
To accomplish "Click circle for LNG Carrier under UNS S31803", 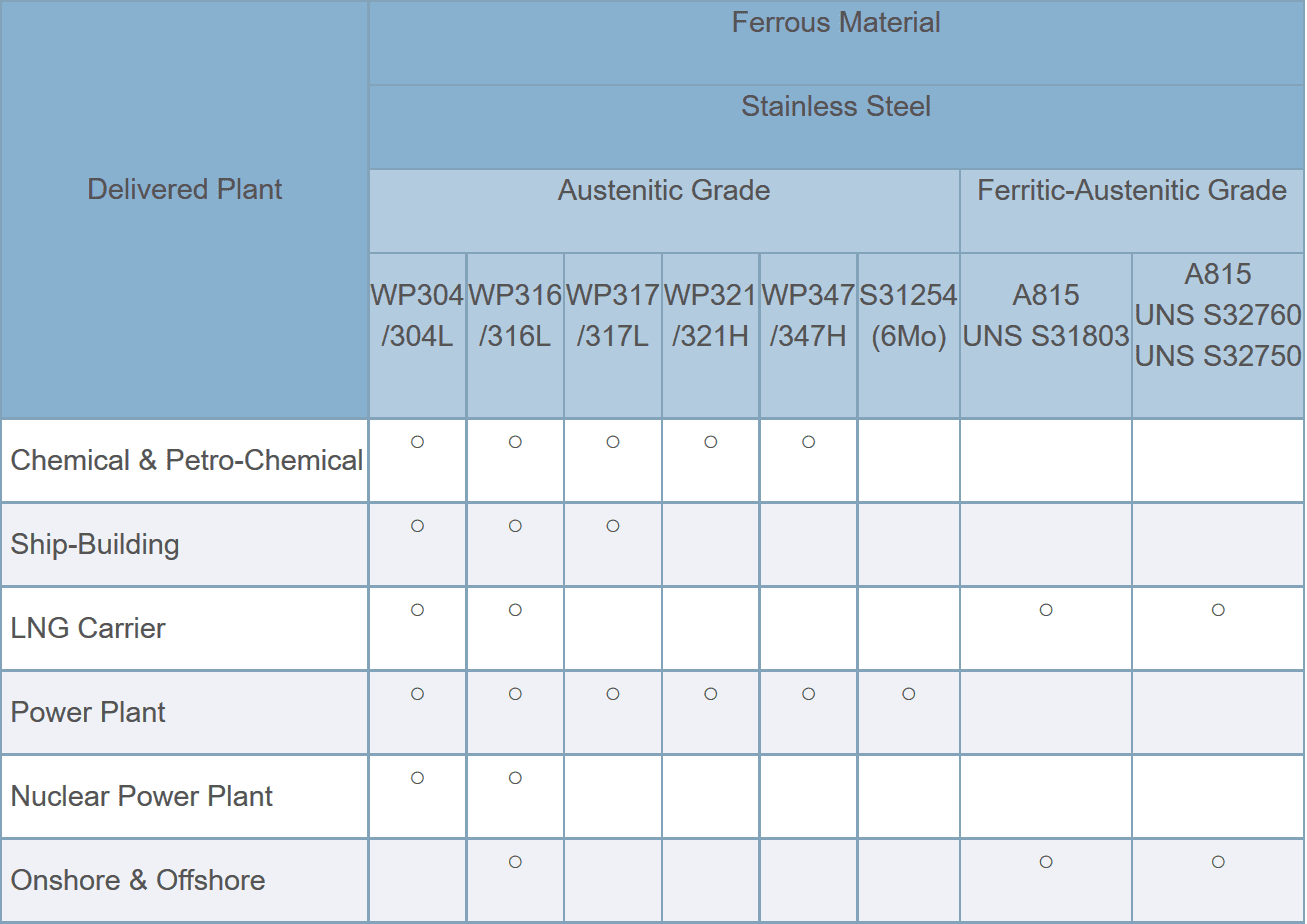I will point(1046,610).
